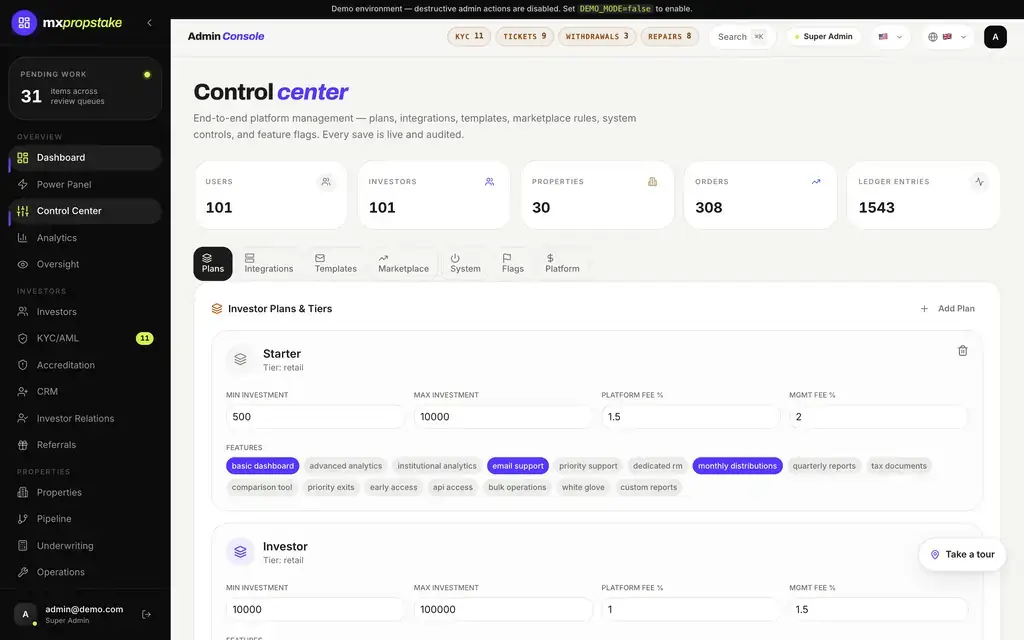Click the Super Admin role badge
The width and height of the screenshot is (1024, 640).
point(824,37)
